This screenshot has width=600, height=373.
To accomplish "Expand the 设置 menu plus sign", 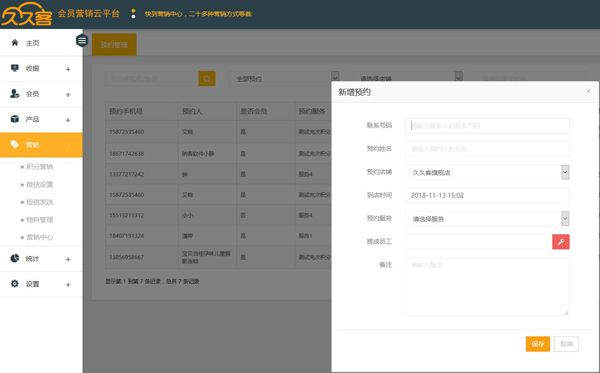I will tap(68, 285).
